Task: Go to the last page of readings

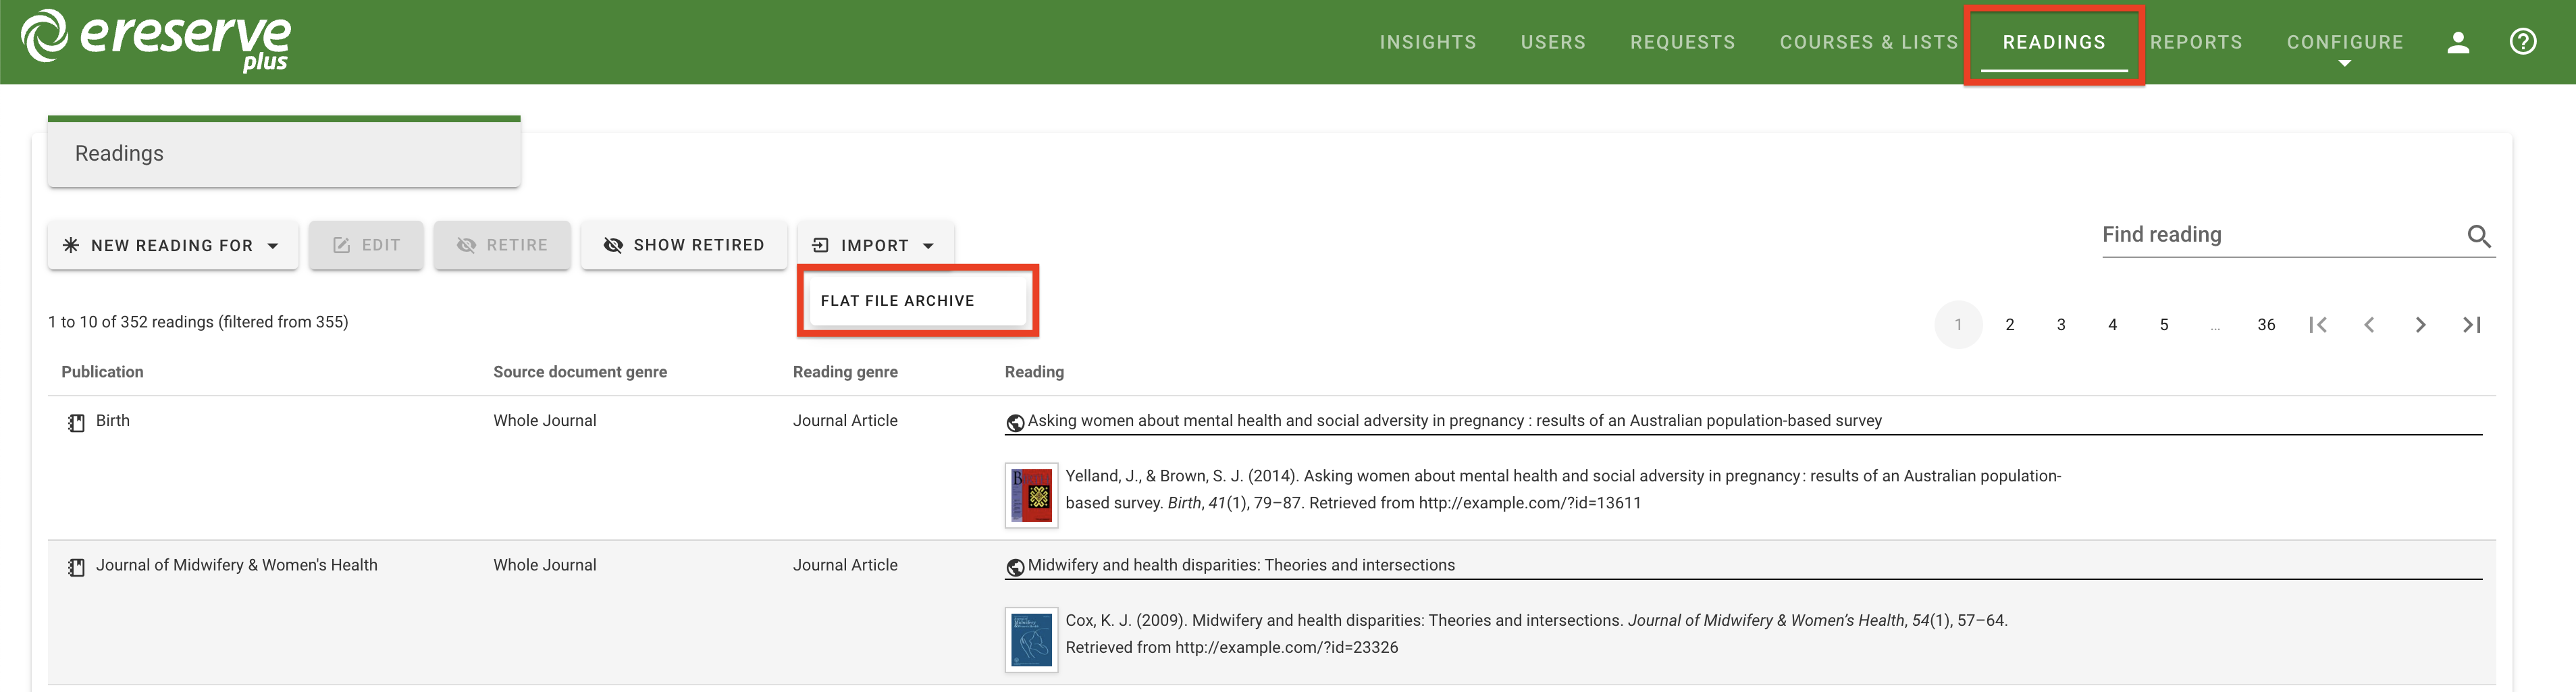Action: [x=2471, y=325]
